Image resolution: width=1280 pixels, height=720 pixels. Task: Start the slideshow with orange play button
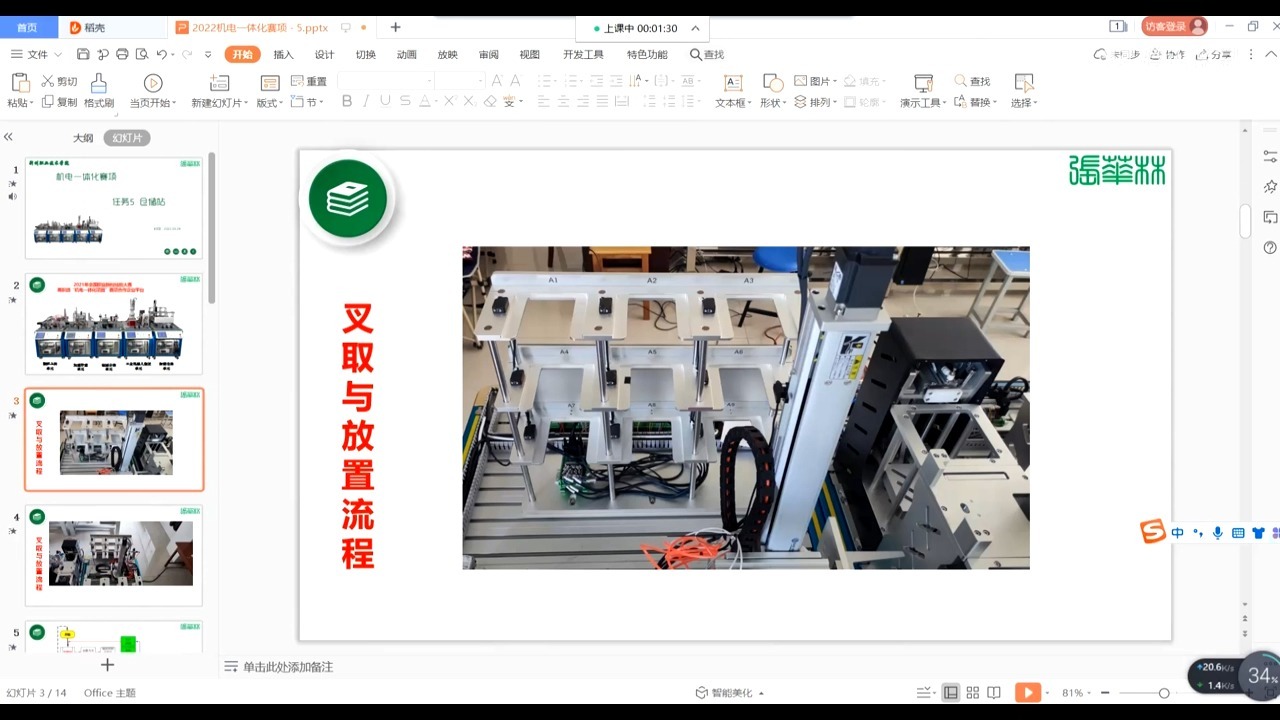[1027, 692]
